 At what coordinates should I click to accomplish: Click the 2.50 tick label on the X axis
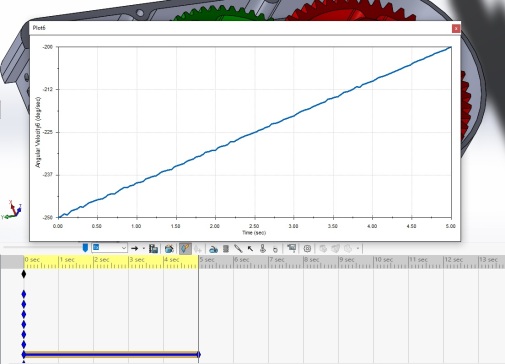coord(254,226)
